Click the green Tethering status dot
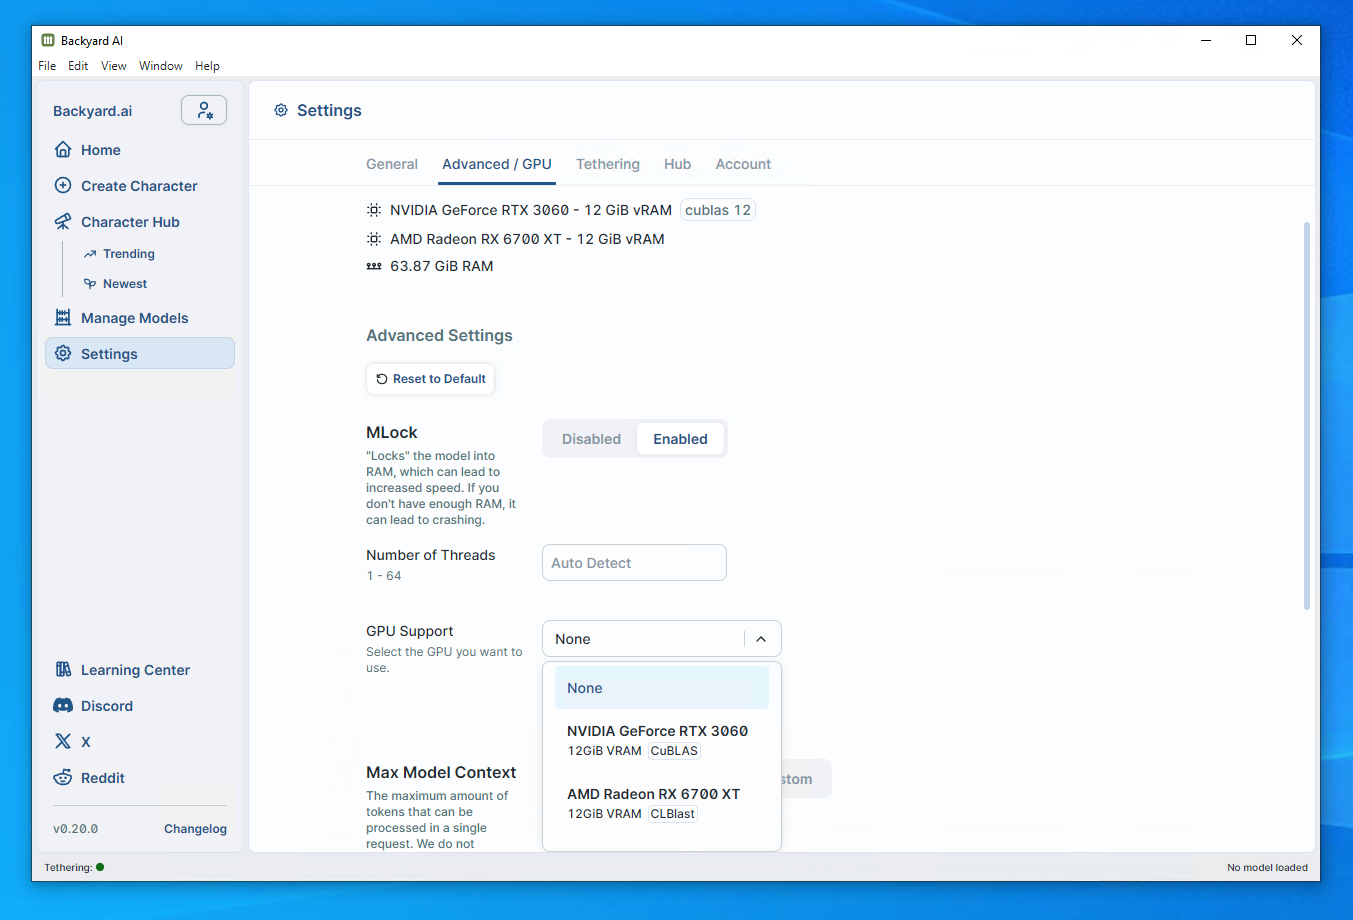The height and width of the screenshot is (920, 1353). click(100, 867)
